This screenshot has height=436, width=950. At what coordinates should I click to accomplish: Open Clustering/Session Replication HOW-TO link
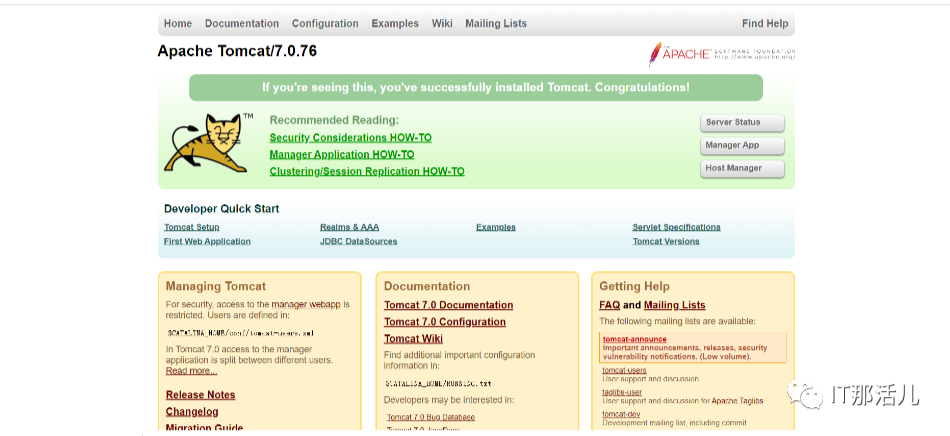pos(367,171)
